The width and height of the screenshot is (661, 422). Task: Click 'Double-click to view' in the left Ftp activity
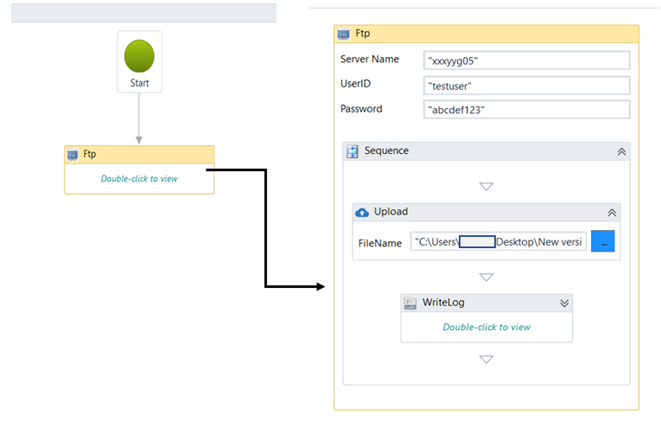139,179
